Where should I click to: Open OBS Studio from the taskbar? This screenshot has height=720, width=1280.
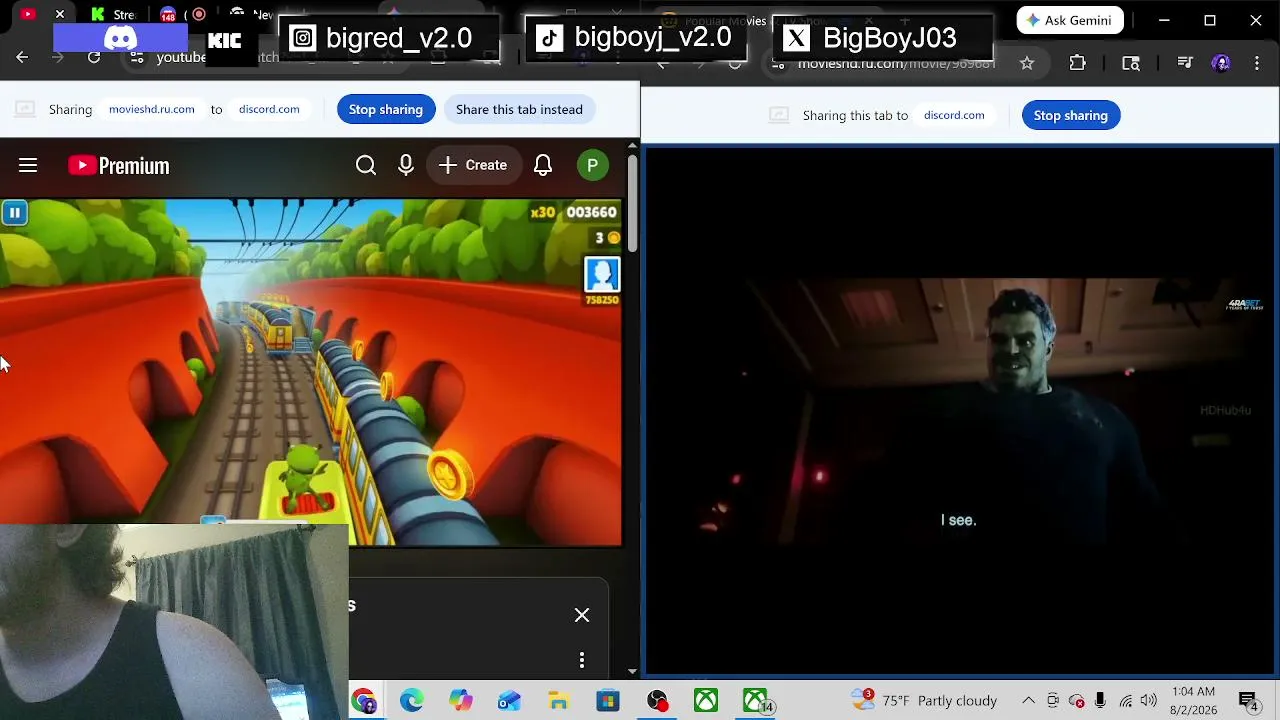click(657, 701)
